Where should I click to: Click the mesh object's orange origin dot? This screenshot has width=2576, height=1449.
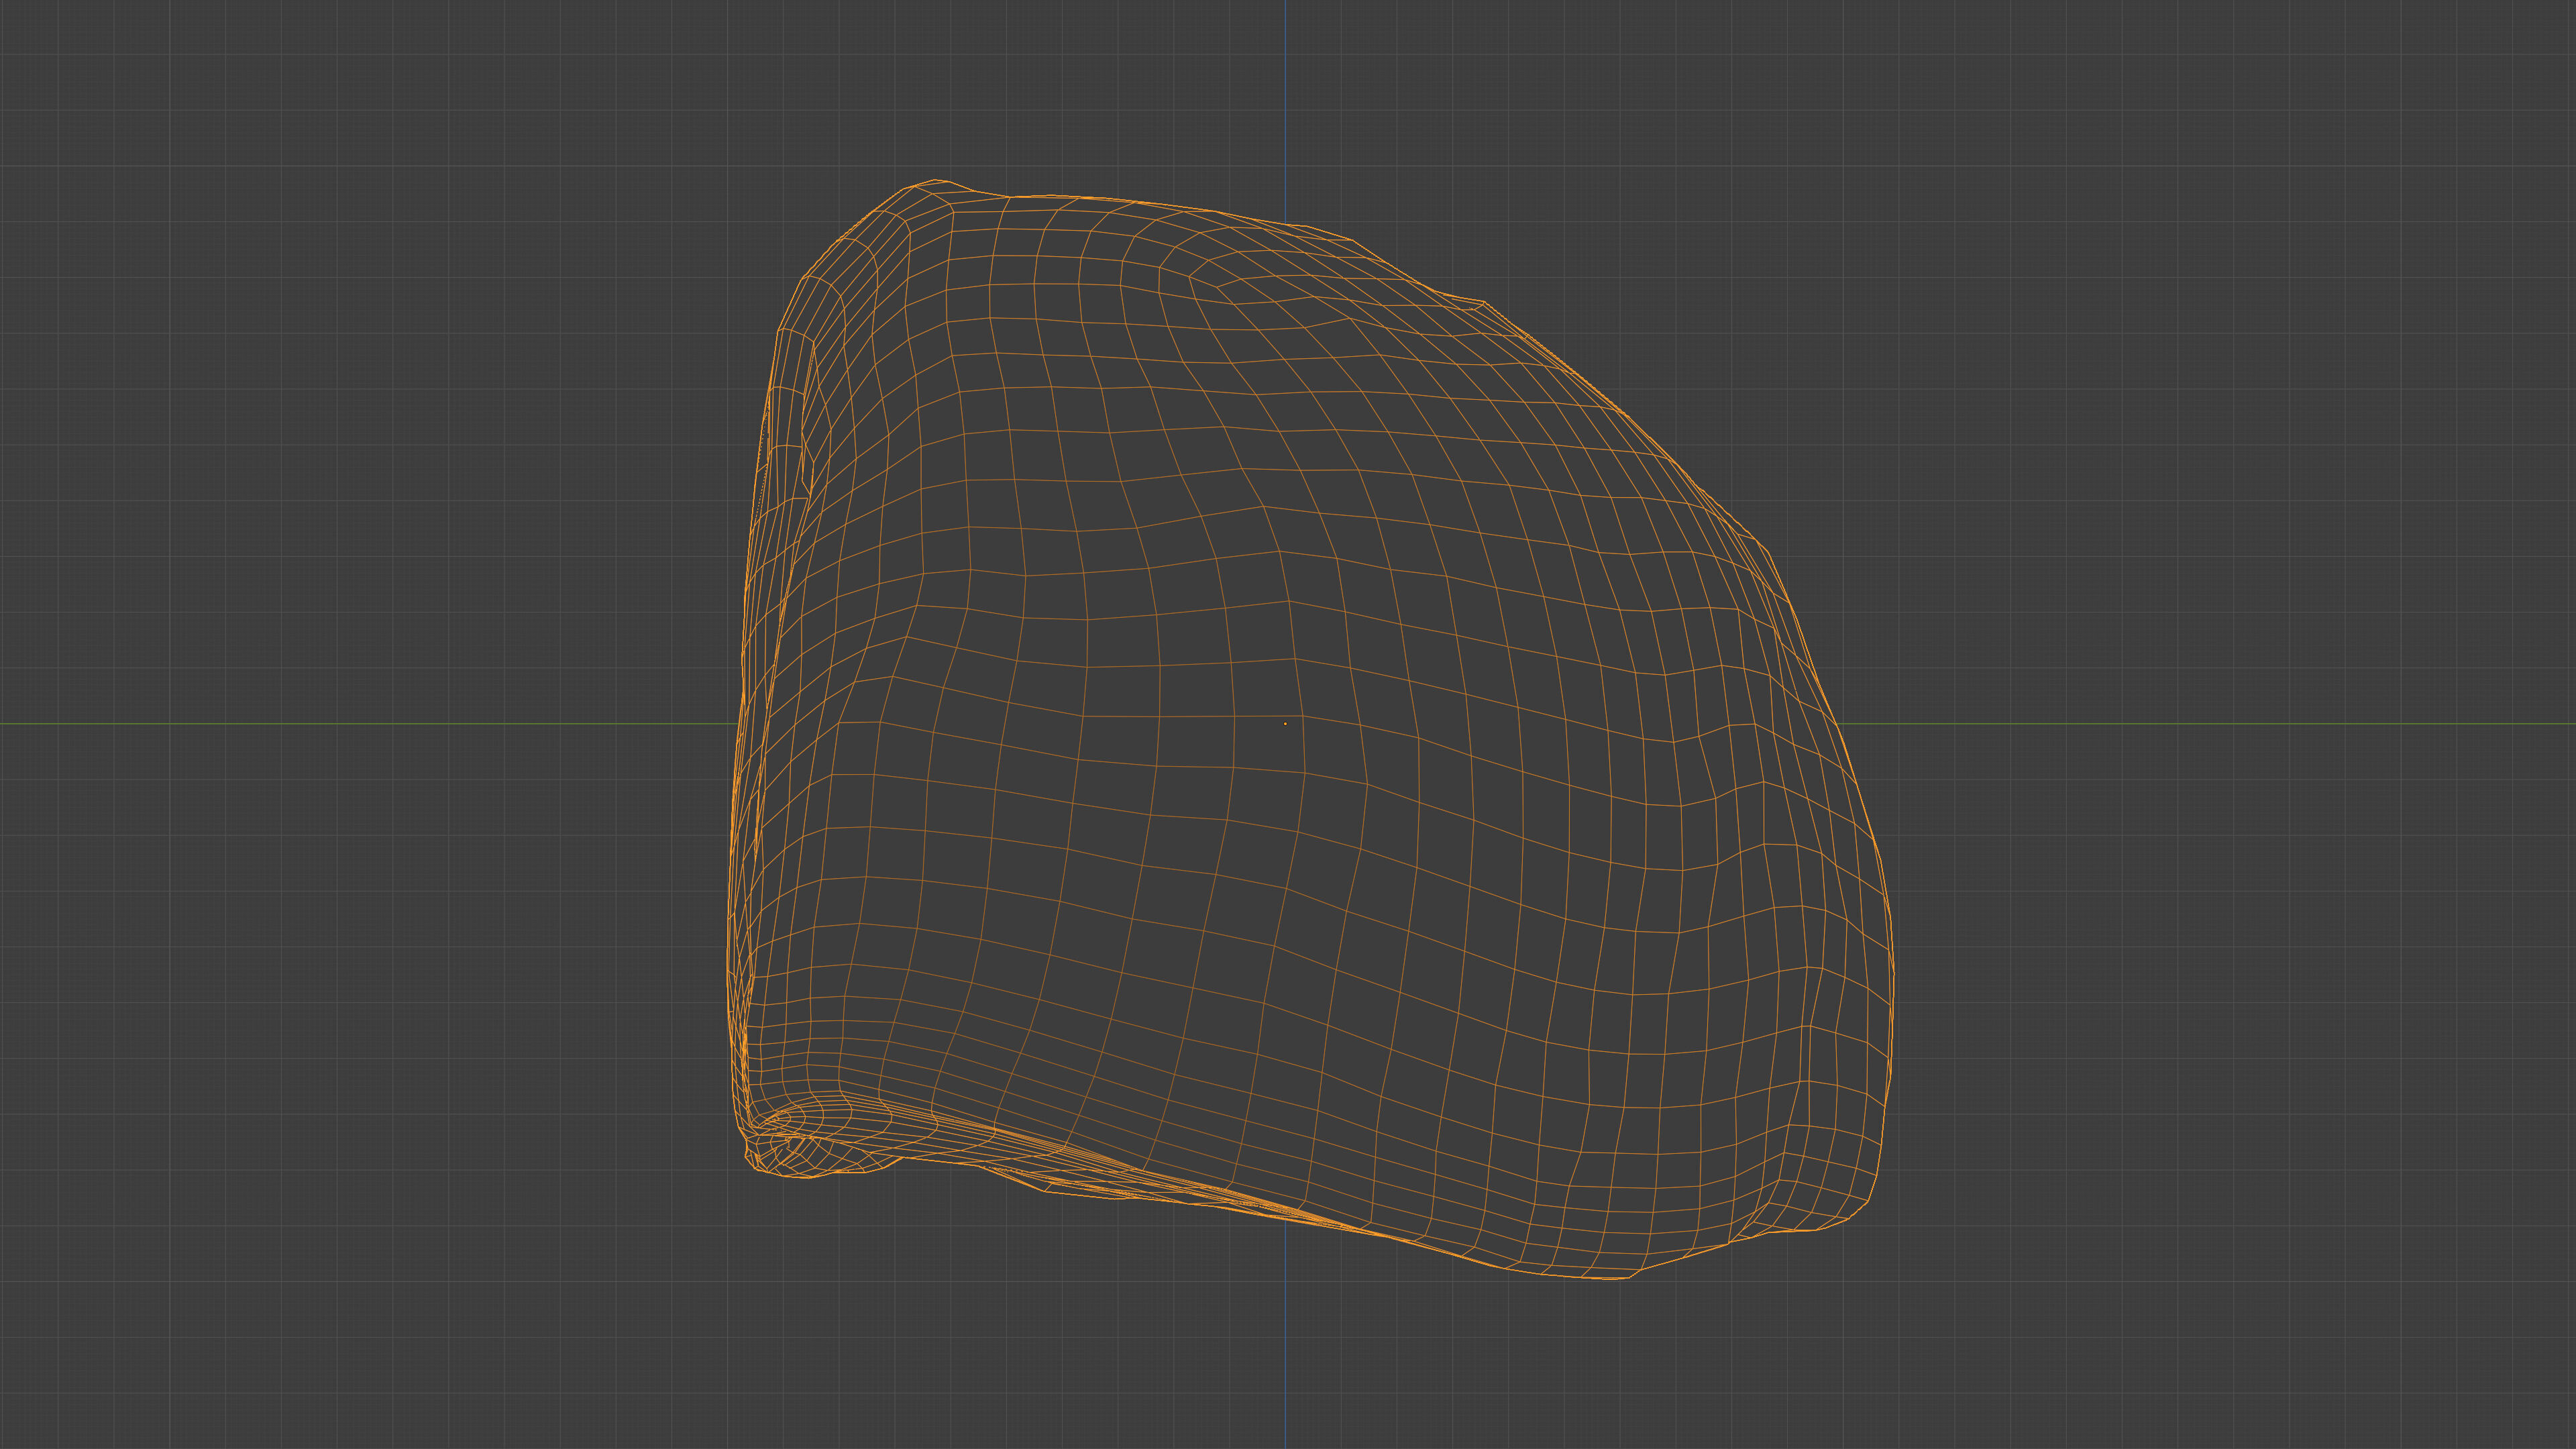(1285, 724)
